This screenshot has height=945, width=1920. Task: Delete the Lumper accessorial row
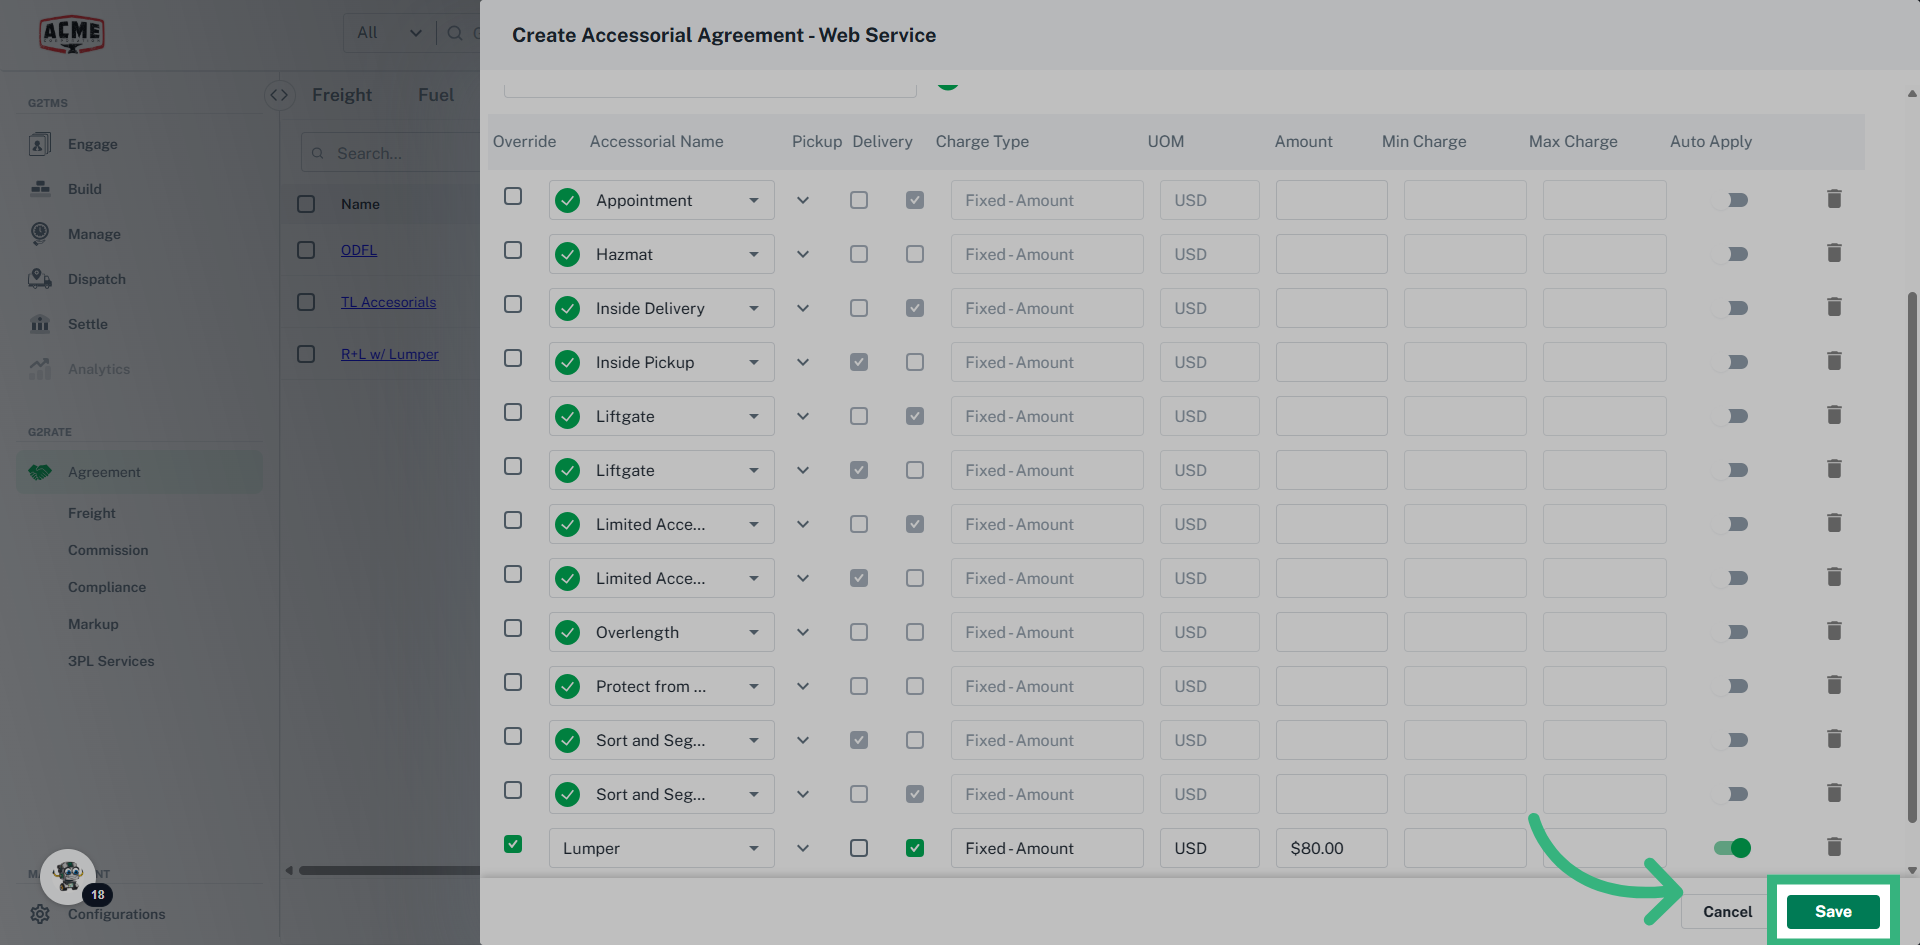tap(1834, 847)
